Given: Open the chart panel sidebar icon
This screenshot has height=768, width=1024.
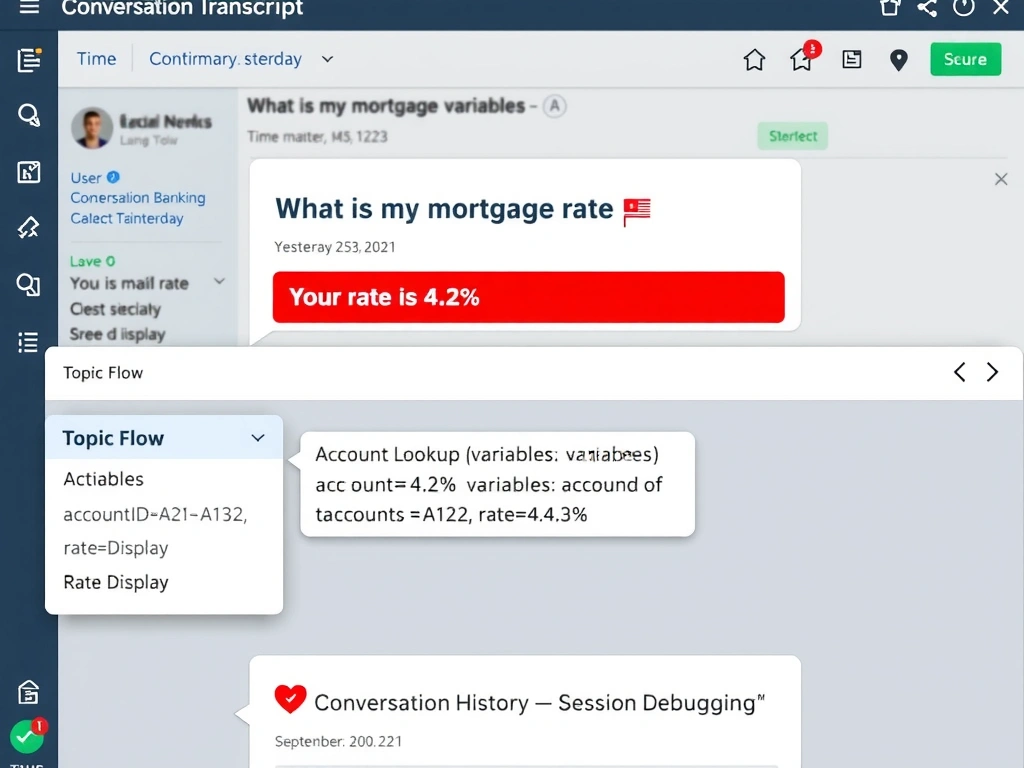Looking at the screenshot, I should [x=29, y=172].
